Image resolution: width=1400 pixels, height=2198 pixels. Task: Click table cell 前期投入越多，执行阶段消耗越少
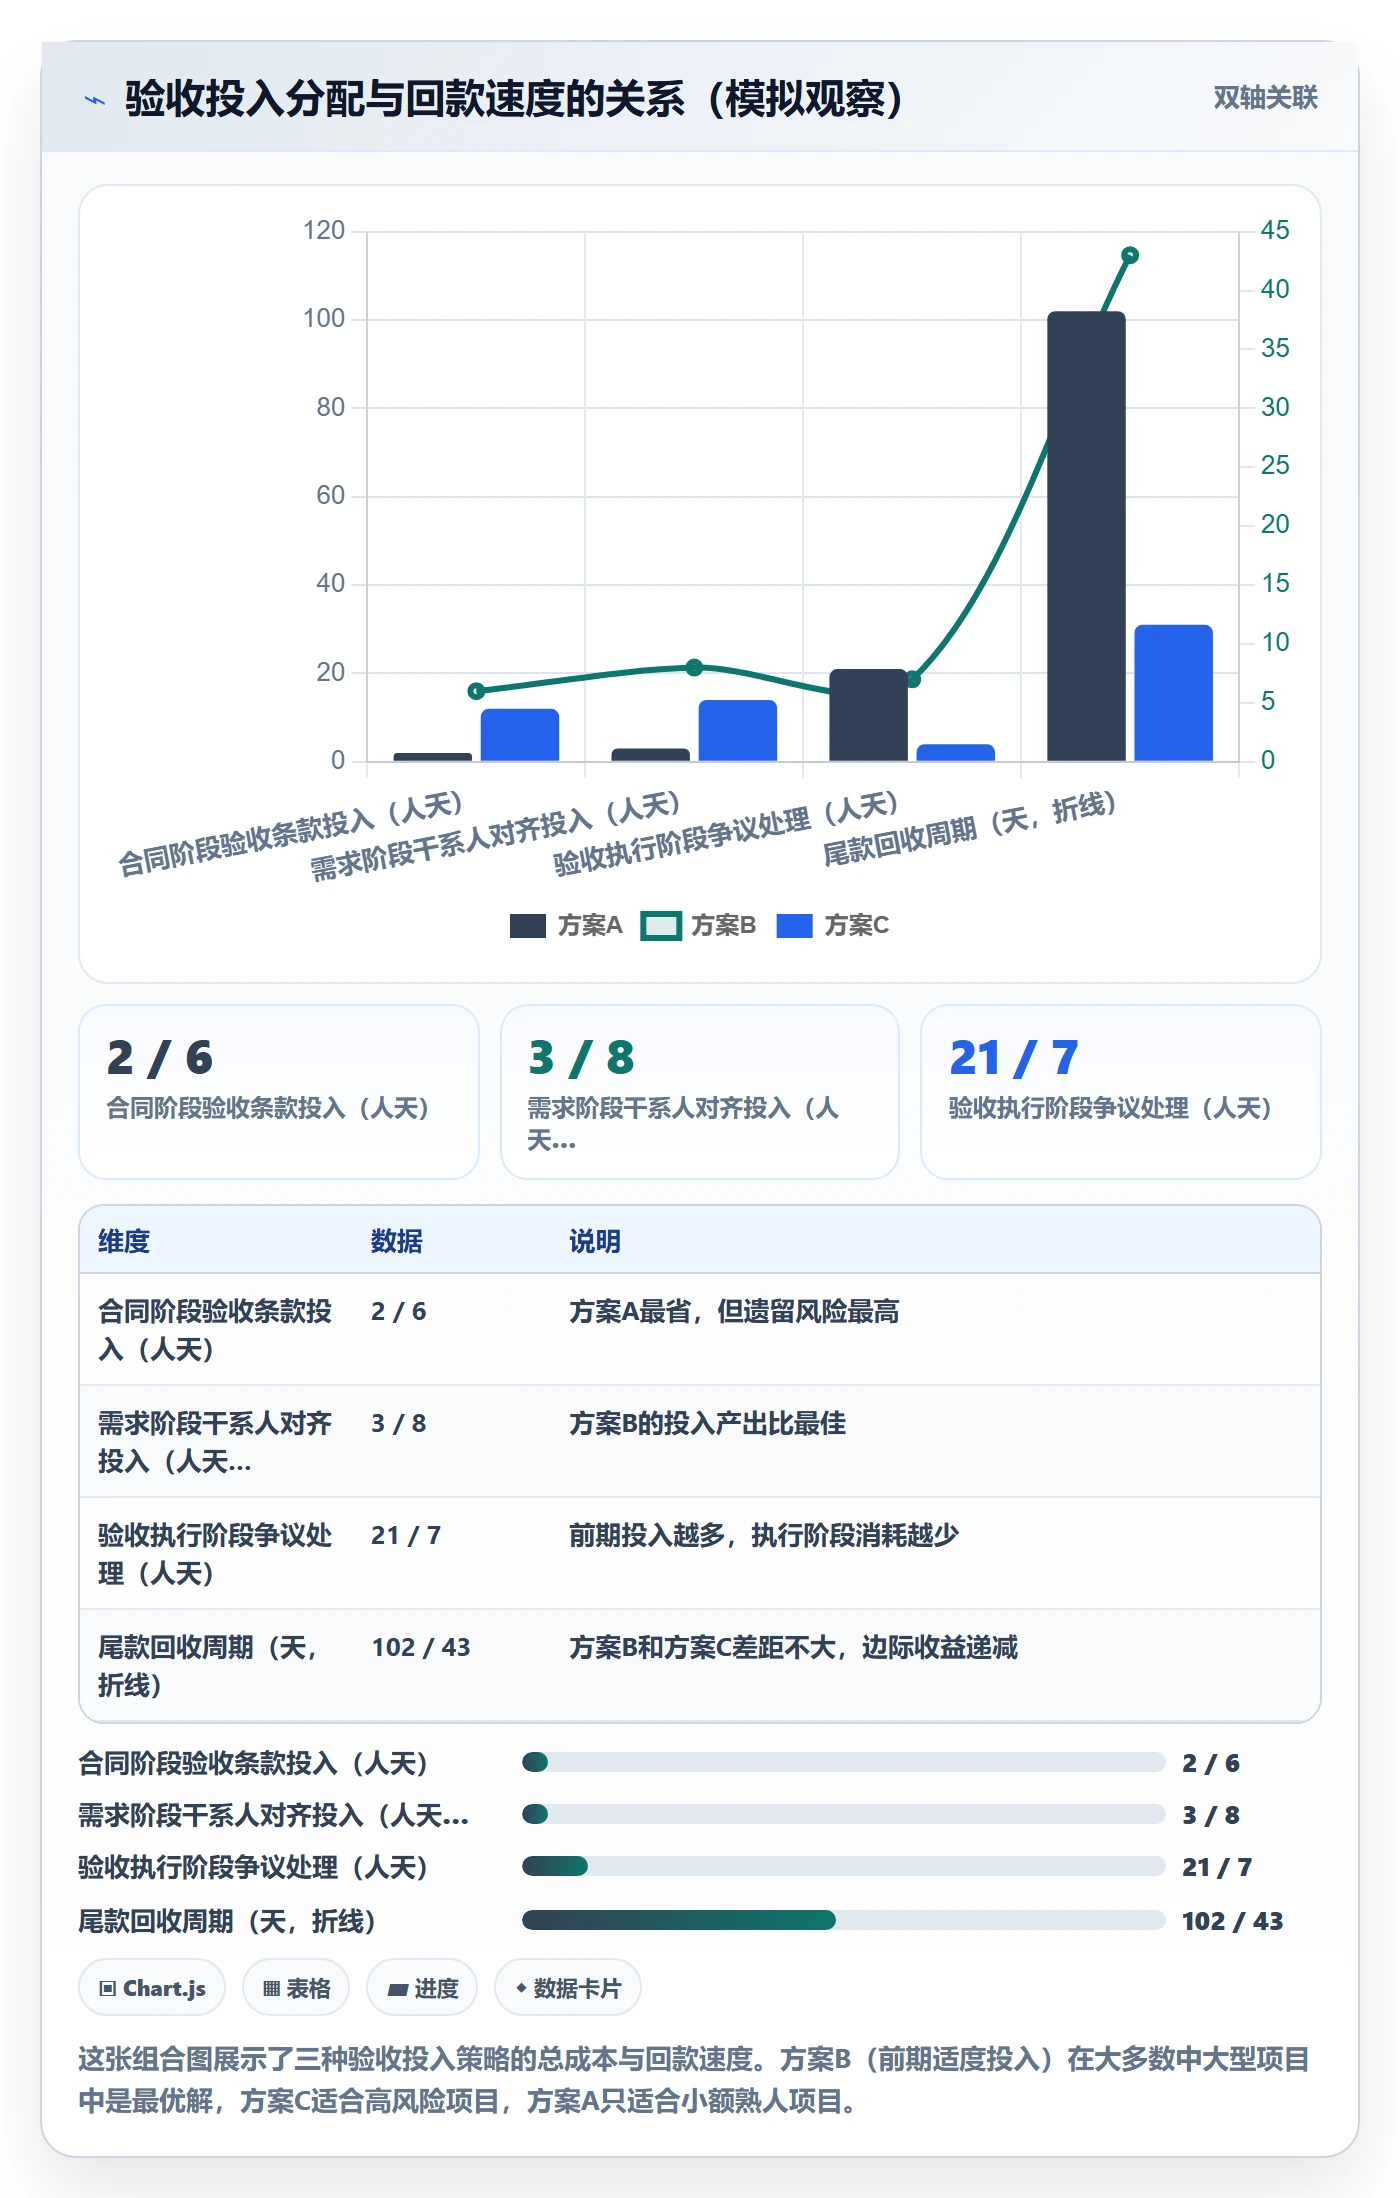point(764,1535)
